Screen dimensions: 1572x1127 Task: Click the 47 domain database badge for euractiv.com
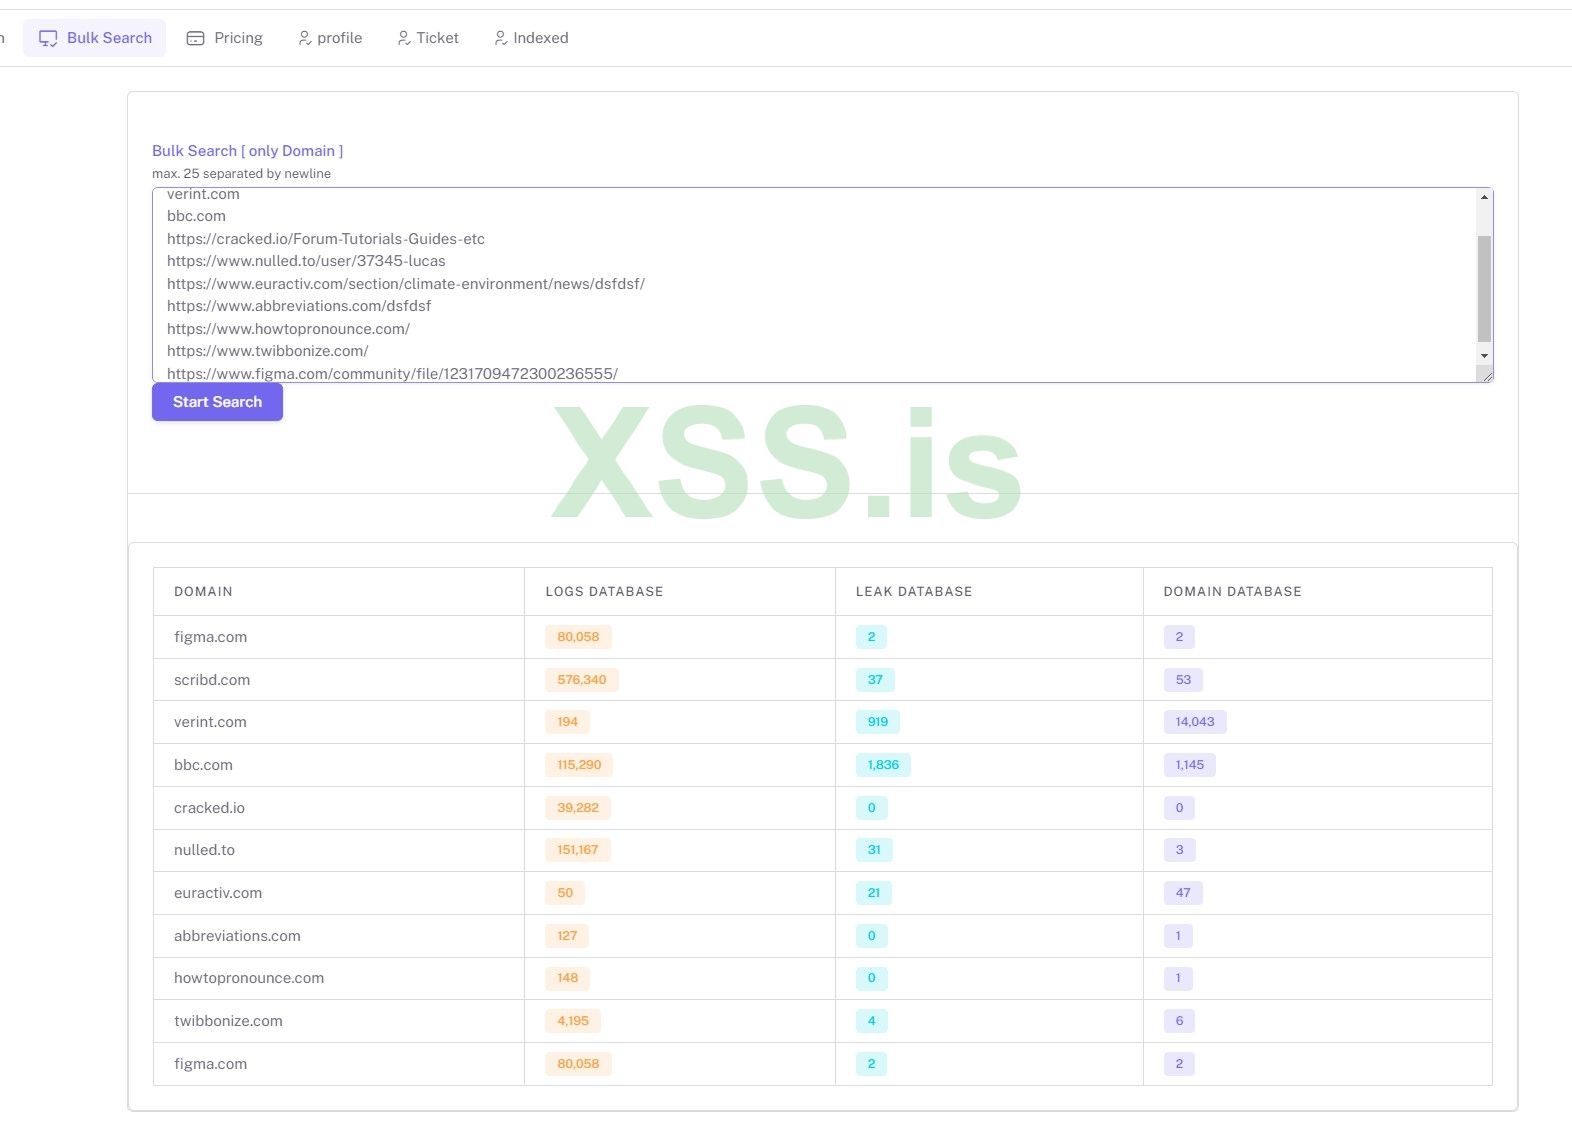click(x=1183, y=893)
